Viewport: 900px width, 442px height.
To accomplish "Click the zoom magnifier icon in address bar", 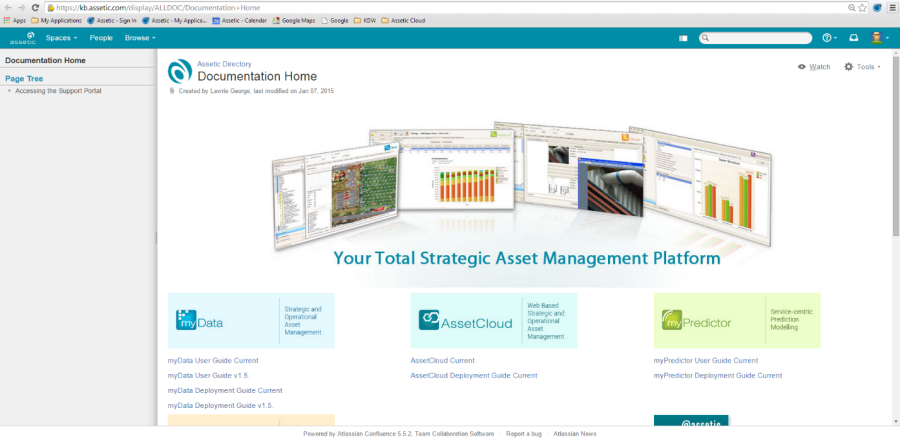I will pos(852,8).
